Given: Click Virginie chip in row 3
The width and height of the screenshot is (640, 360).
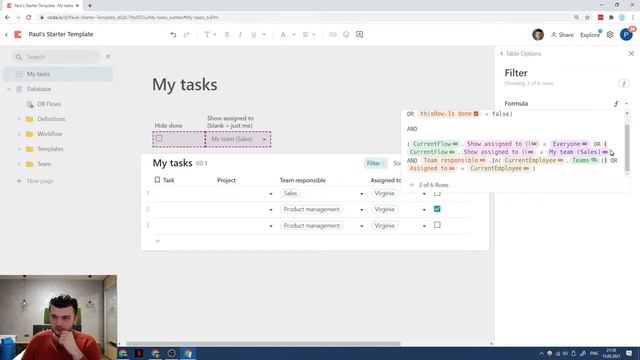Looking at the screenshot, I should (384, 226).
